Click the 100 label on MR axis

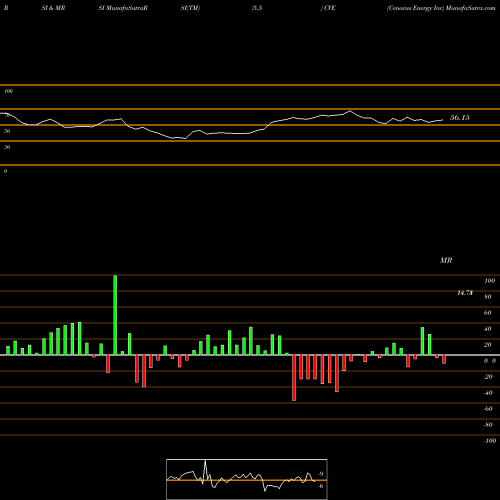click(x=489, y=281)
